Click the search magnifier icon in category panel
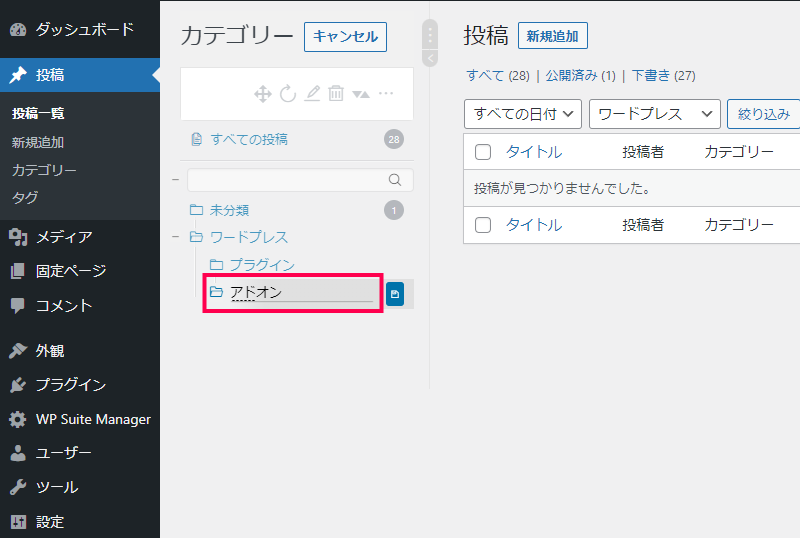Screen dimensions: 800x538 click(x=395, y=180)
